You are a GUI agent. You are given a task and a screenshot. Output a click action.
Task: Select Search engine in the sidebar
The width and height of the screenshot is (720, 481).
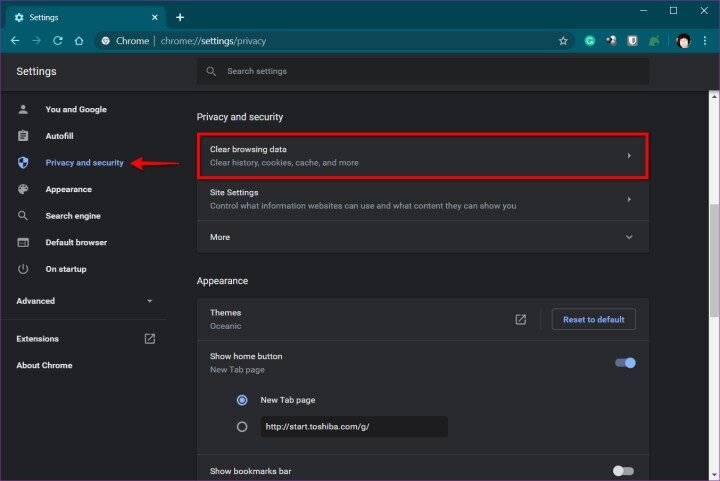[73, 216]
